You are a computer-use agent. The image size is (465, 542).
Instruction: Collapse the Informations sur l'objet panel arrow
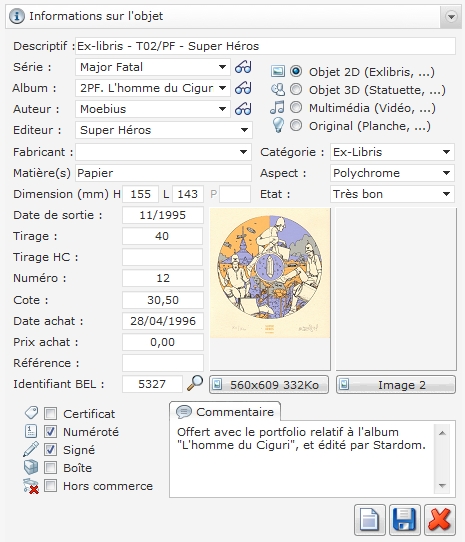451,17
